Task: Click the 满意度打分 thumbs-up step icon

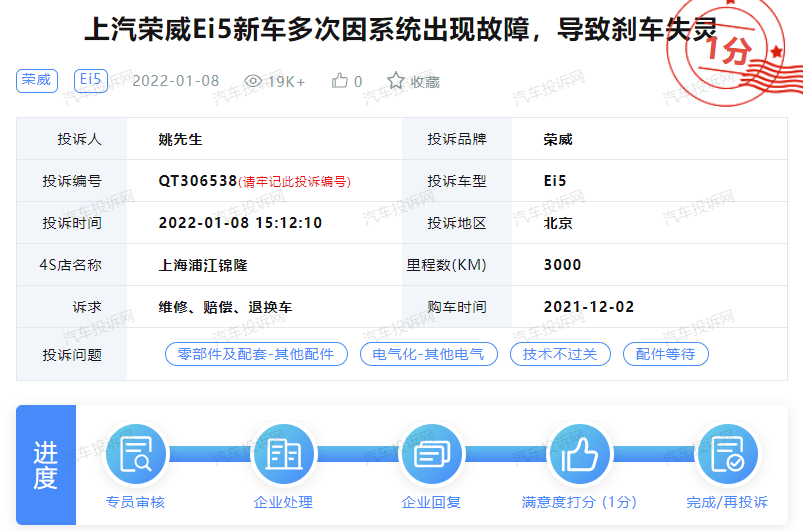Action: (x=579, y=454)
